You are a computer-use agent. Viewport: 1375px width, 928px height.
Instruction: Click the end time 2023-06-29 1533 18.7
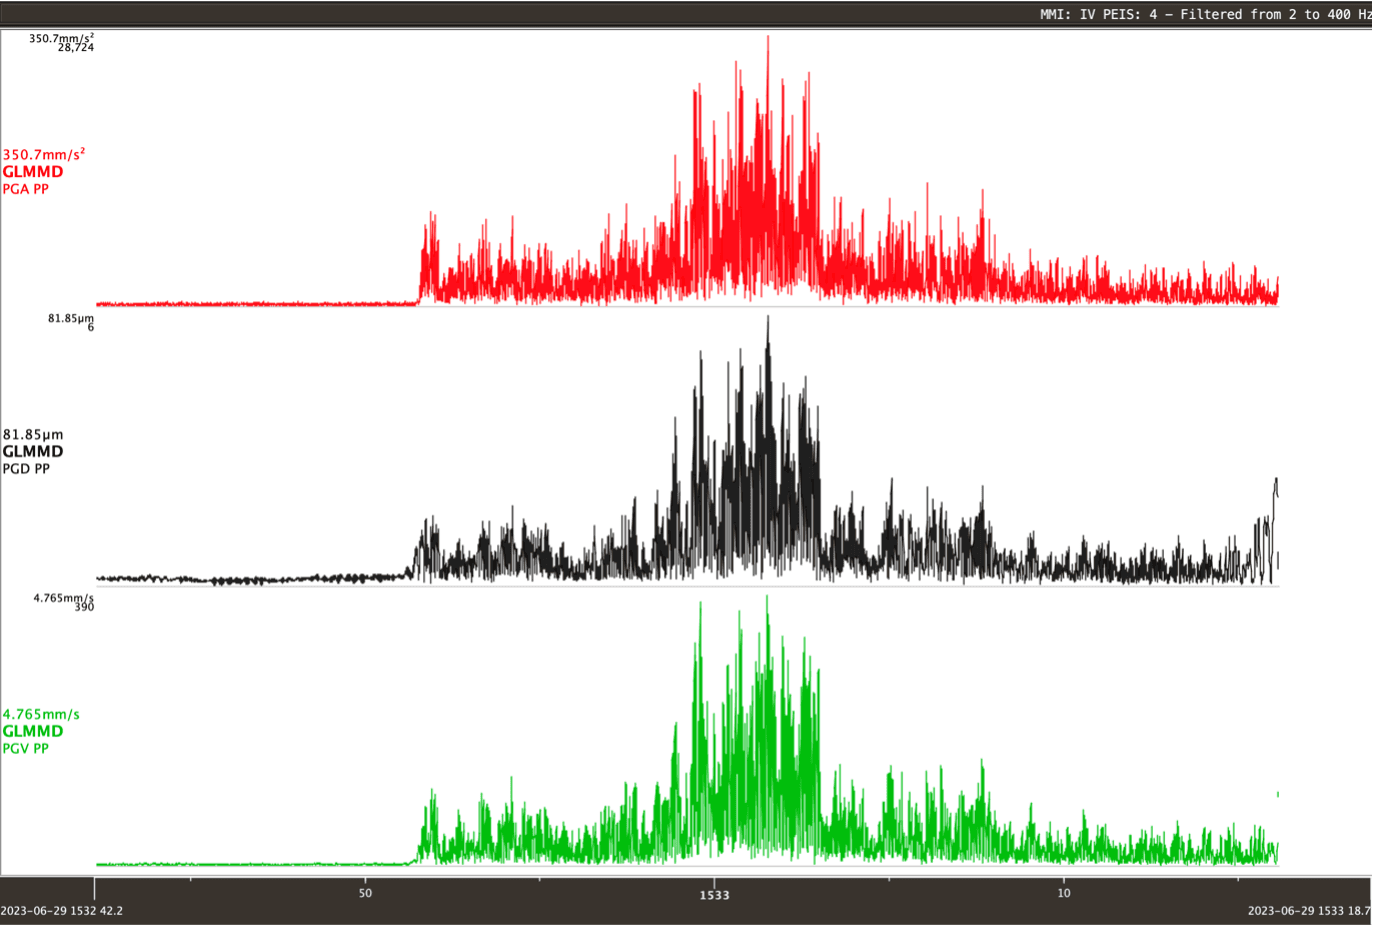tap(1309, 911)
